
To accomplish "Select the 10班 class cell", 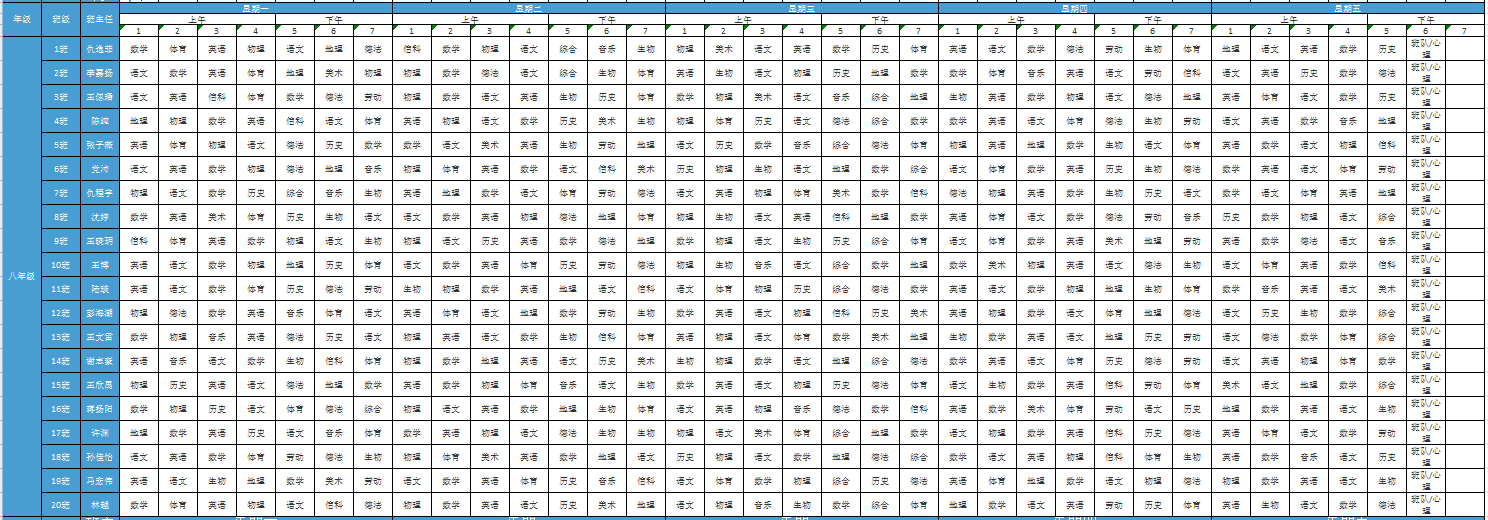I will (x=60, y=264).
